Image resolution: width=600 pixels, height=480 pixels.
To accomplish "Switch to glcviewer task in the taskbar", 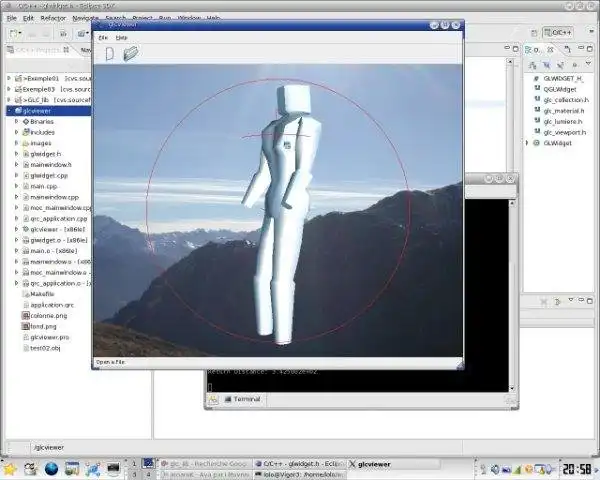I will coord(371,464).
